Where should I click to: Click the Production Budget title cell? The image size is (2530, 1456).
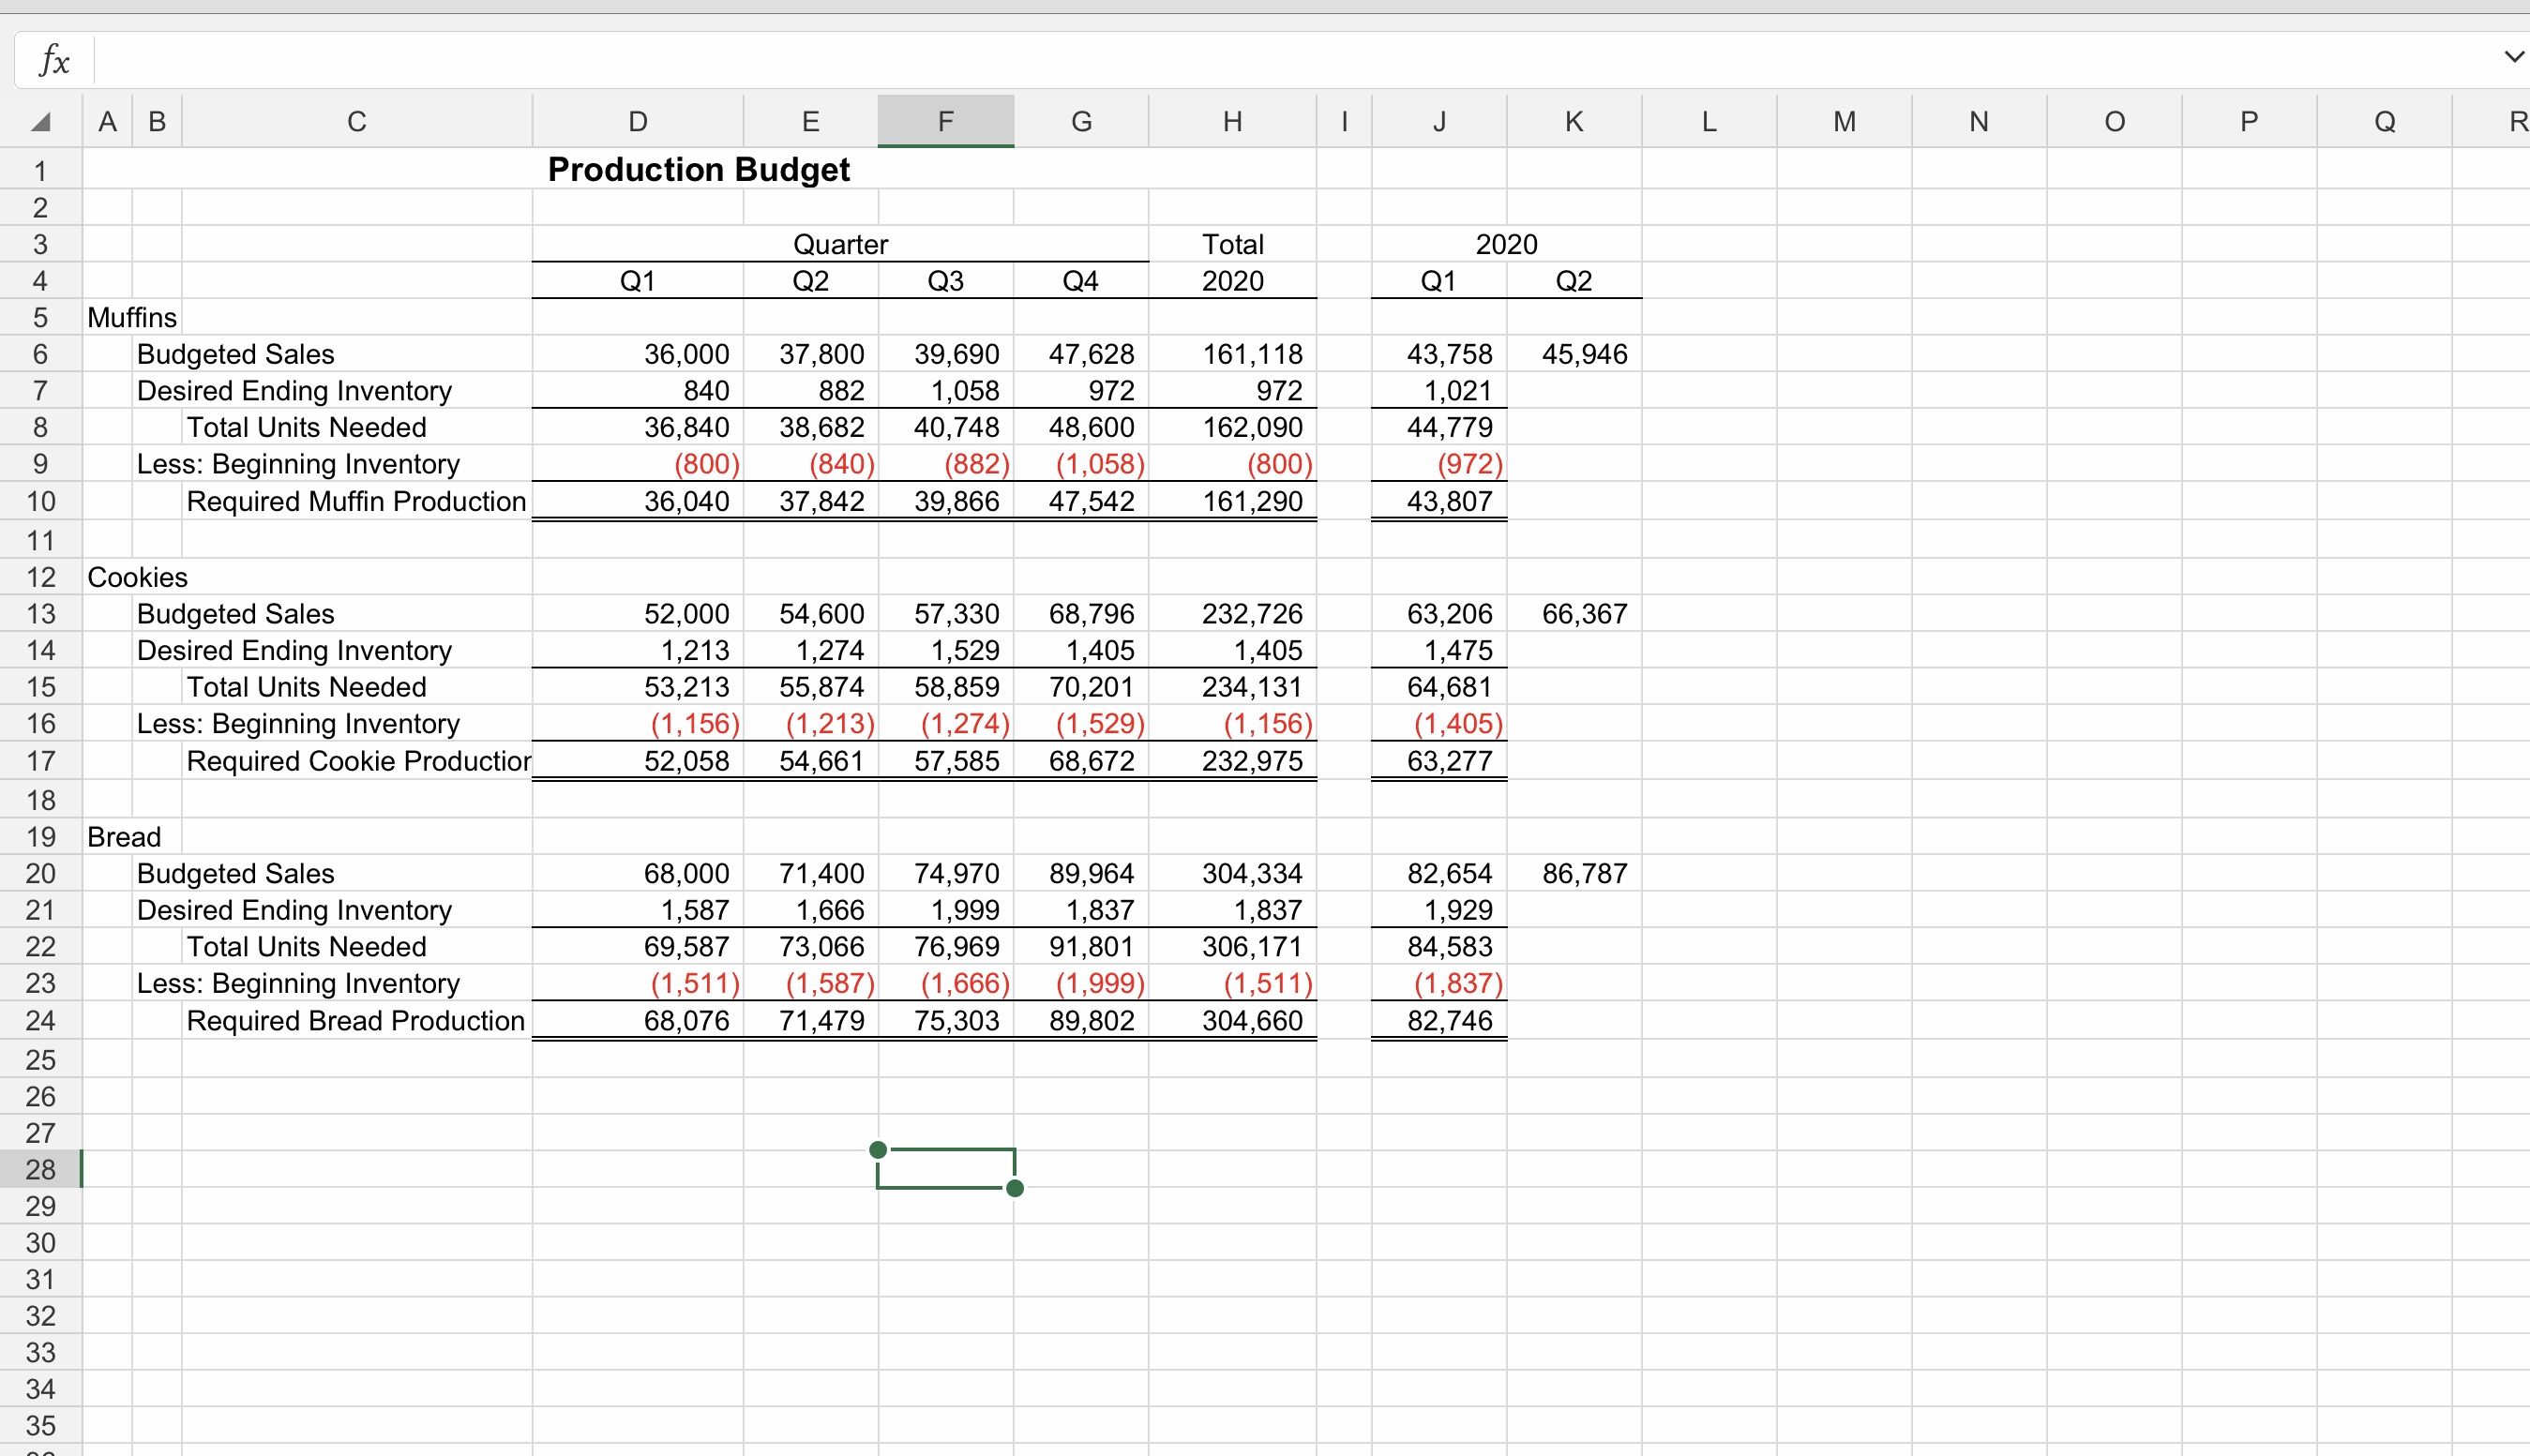698,170
